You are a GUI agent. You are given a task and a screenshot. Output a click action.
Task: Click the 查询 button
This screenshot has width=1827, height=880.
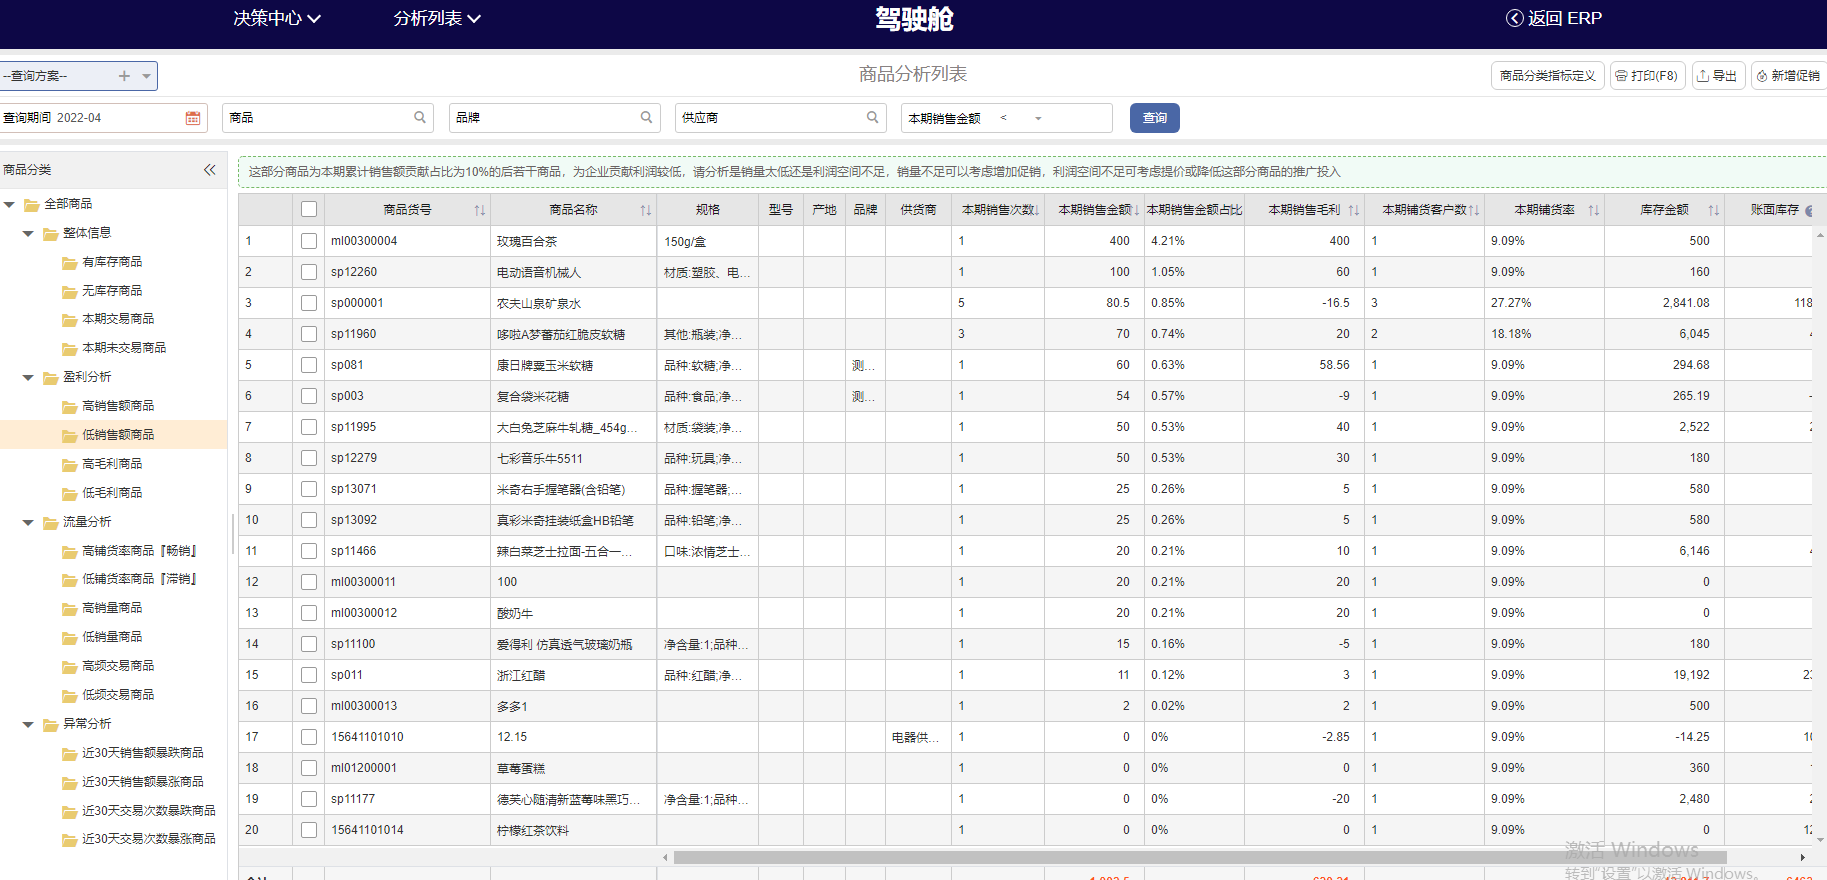click(1154, 118)
